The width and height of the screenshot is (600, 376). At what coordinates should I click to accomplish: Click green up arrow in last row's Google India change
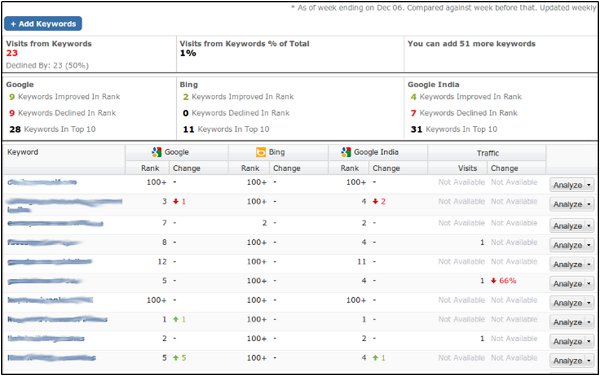point(375,358)
